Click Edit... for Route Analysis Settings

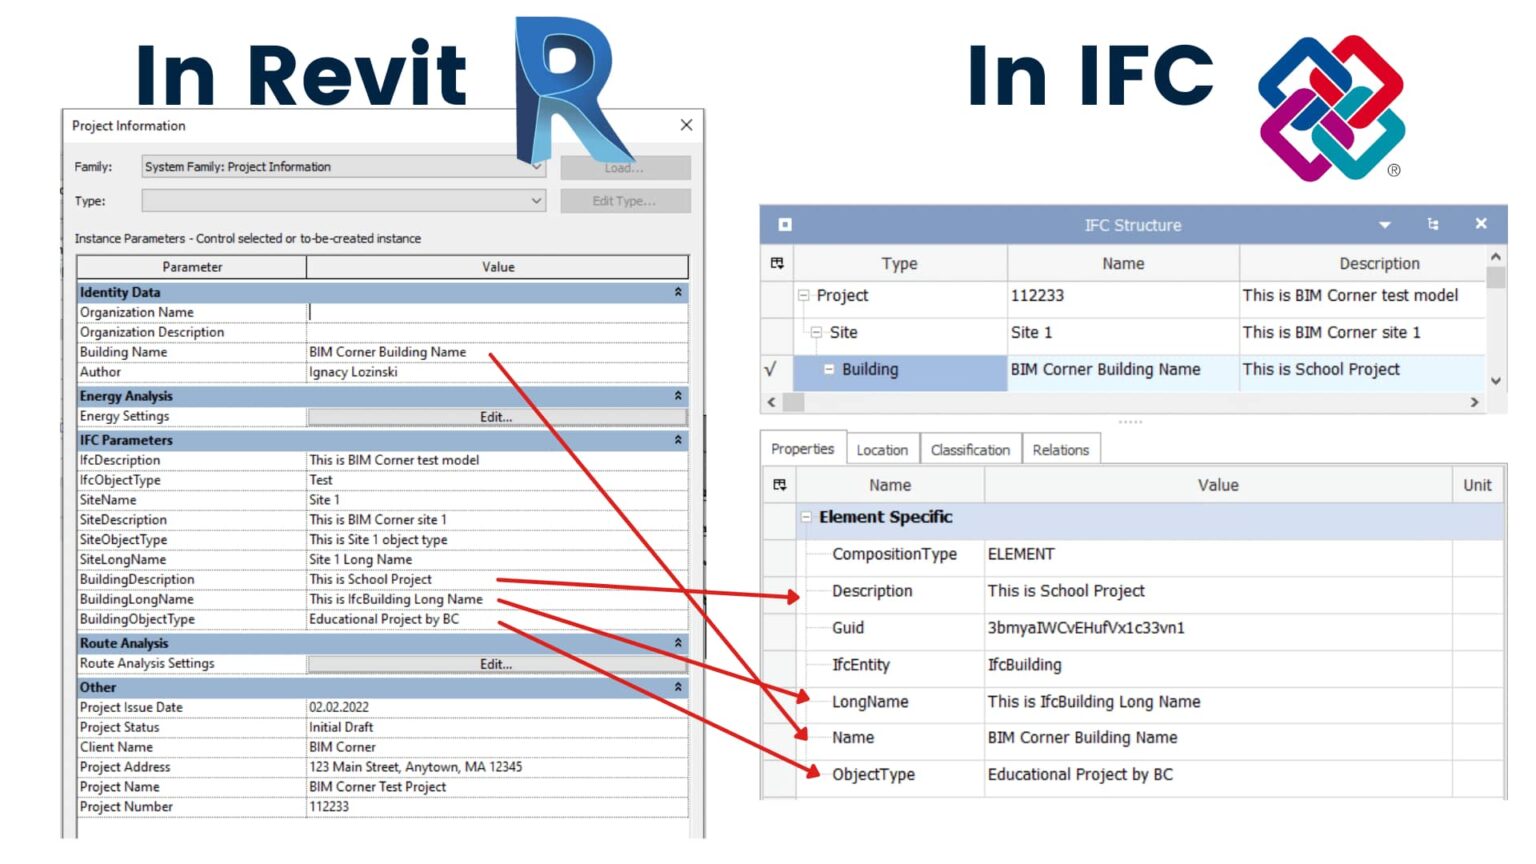point(496,664)
